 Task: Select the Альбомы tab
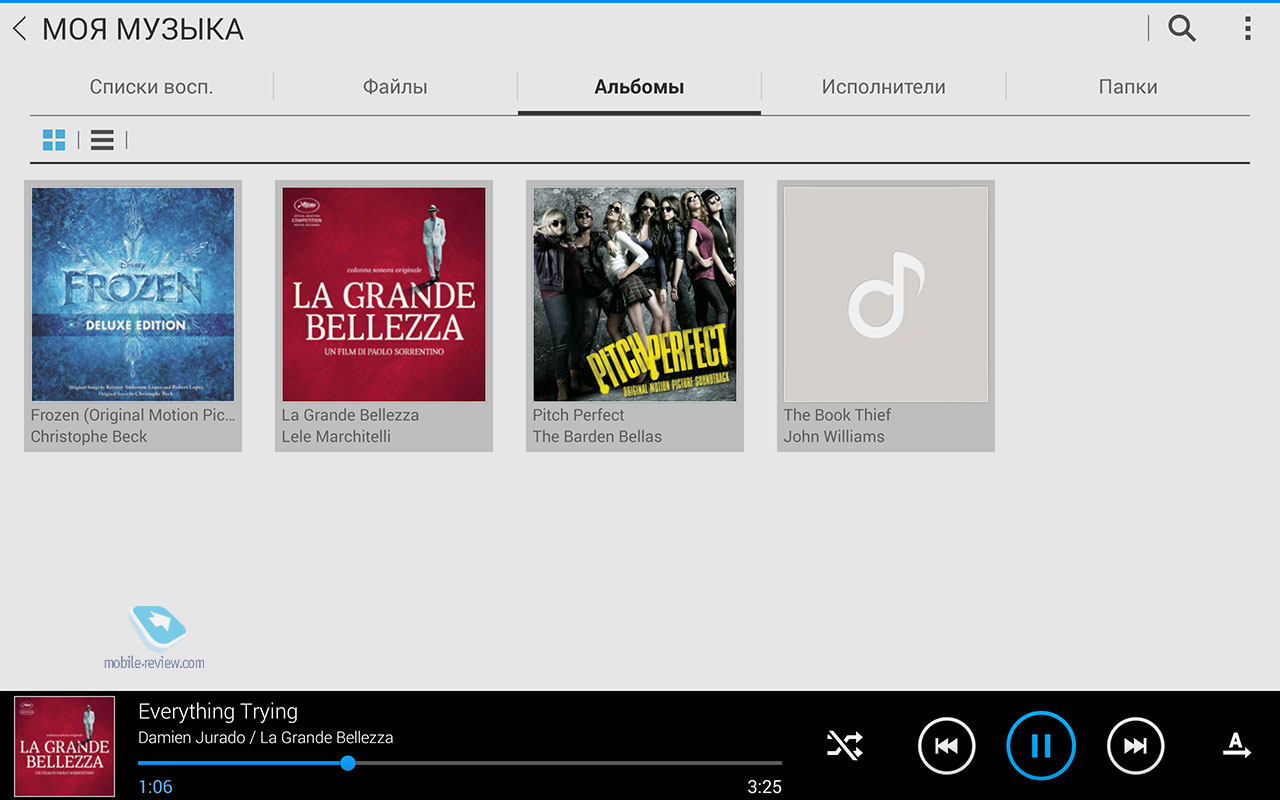[639, 87]
